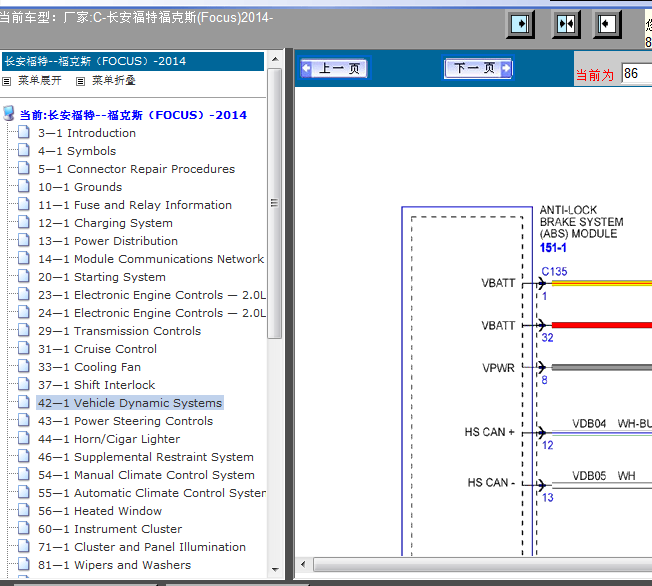Open 71—1 Cluster and Panel Illumination
This screenshot has height=586, width=652.
(142, 547)
